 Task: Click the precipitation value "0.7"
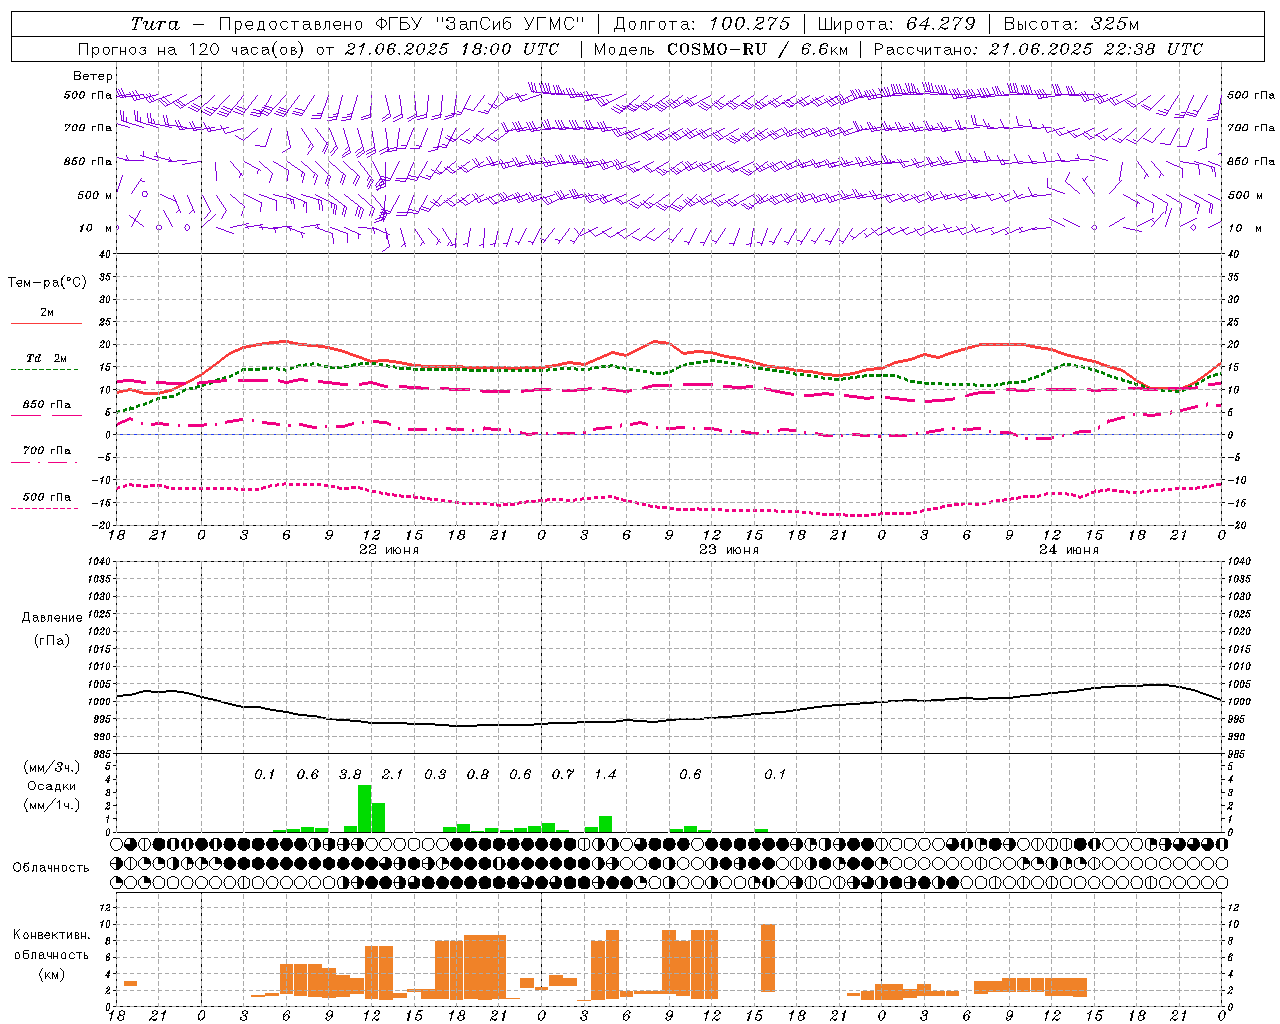coord(563,774)
